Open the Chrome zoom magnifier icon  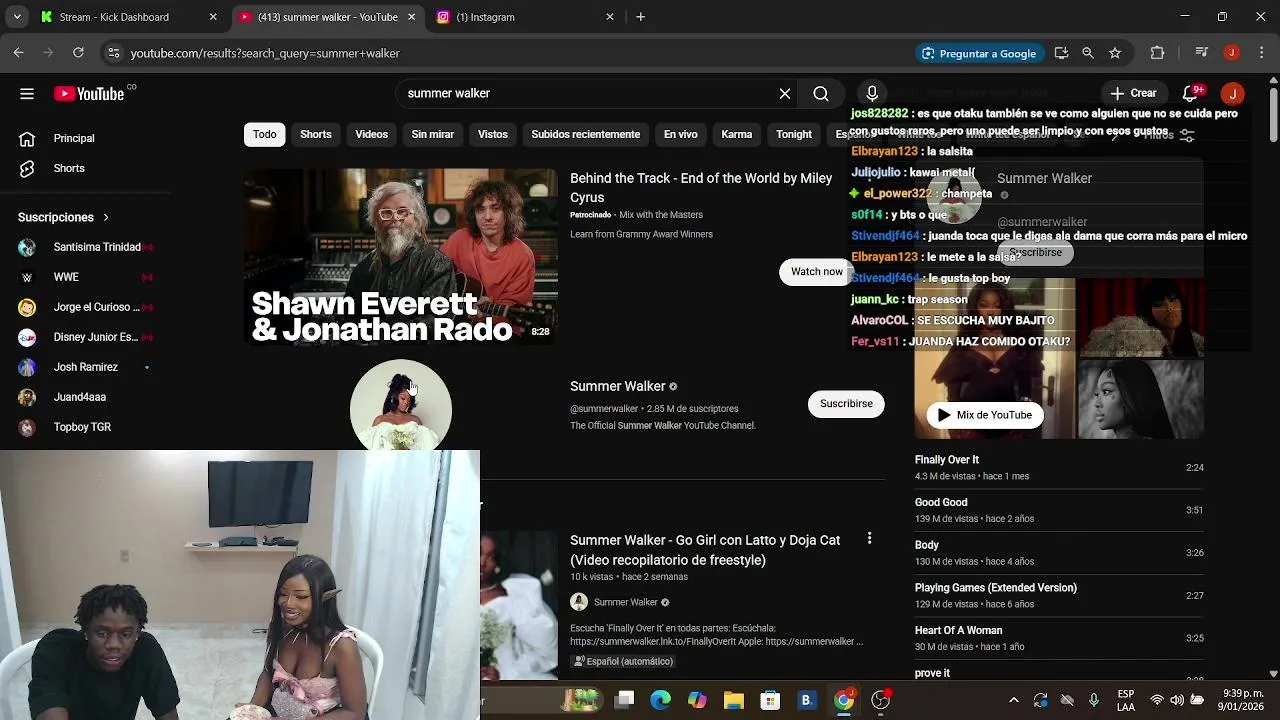point(1088,53)
